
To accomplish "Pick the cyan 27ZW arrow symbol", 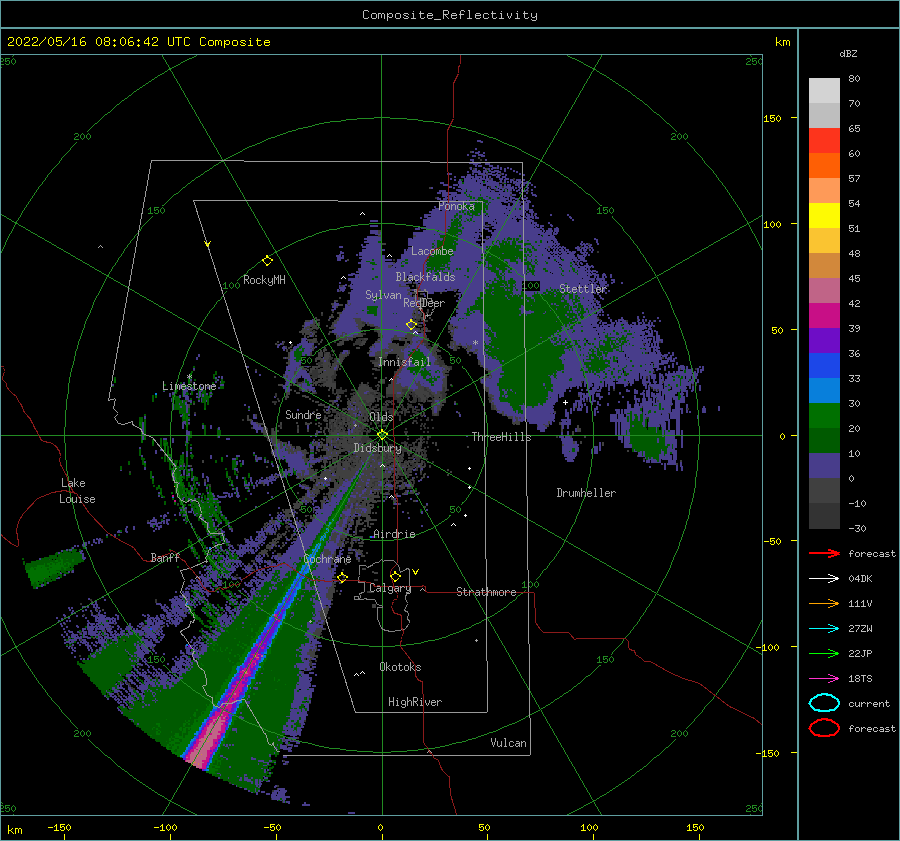I will click(x=824, y=629).
